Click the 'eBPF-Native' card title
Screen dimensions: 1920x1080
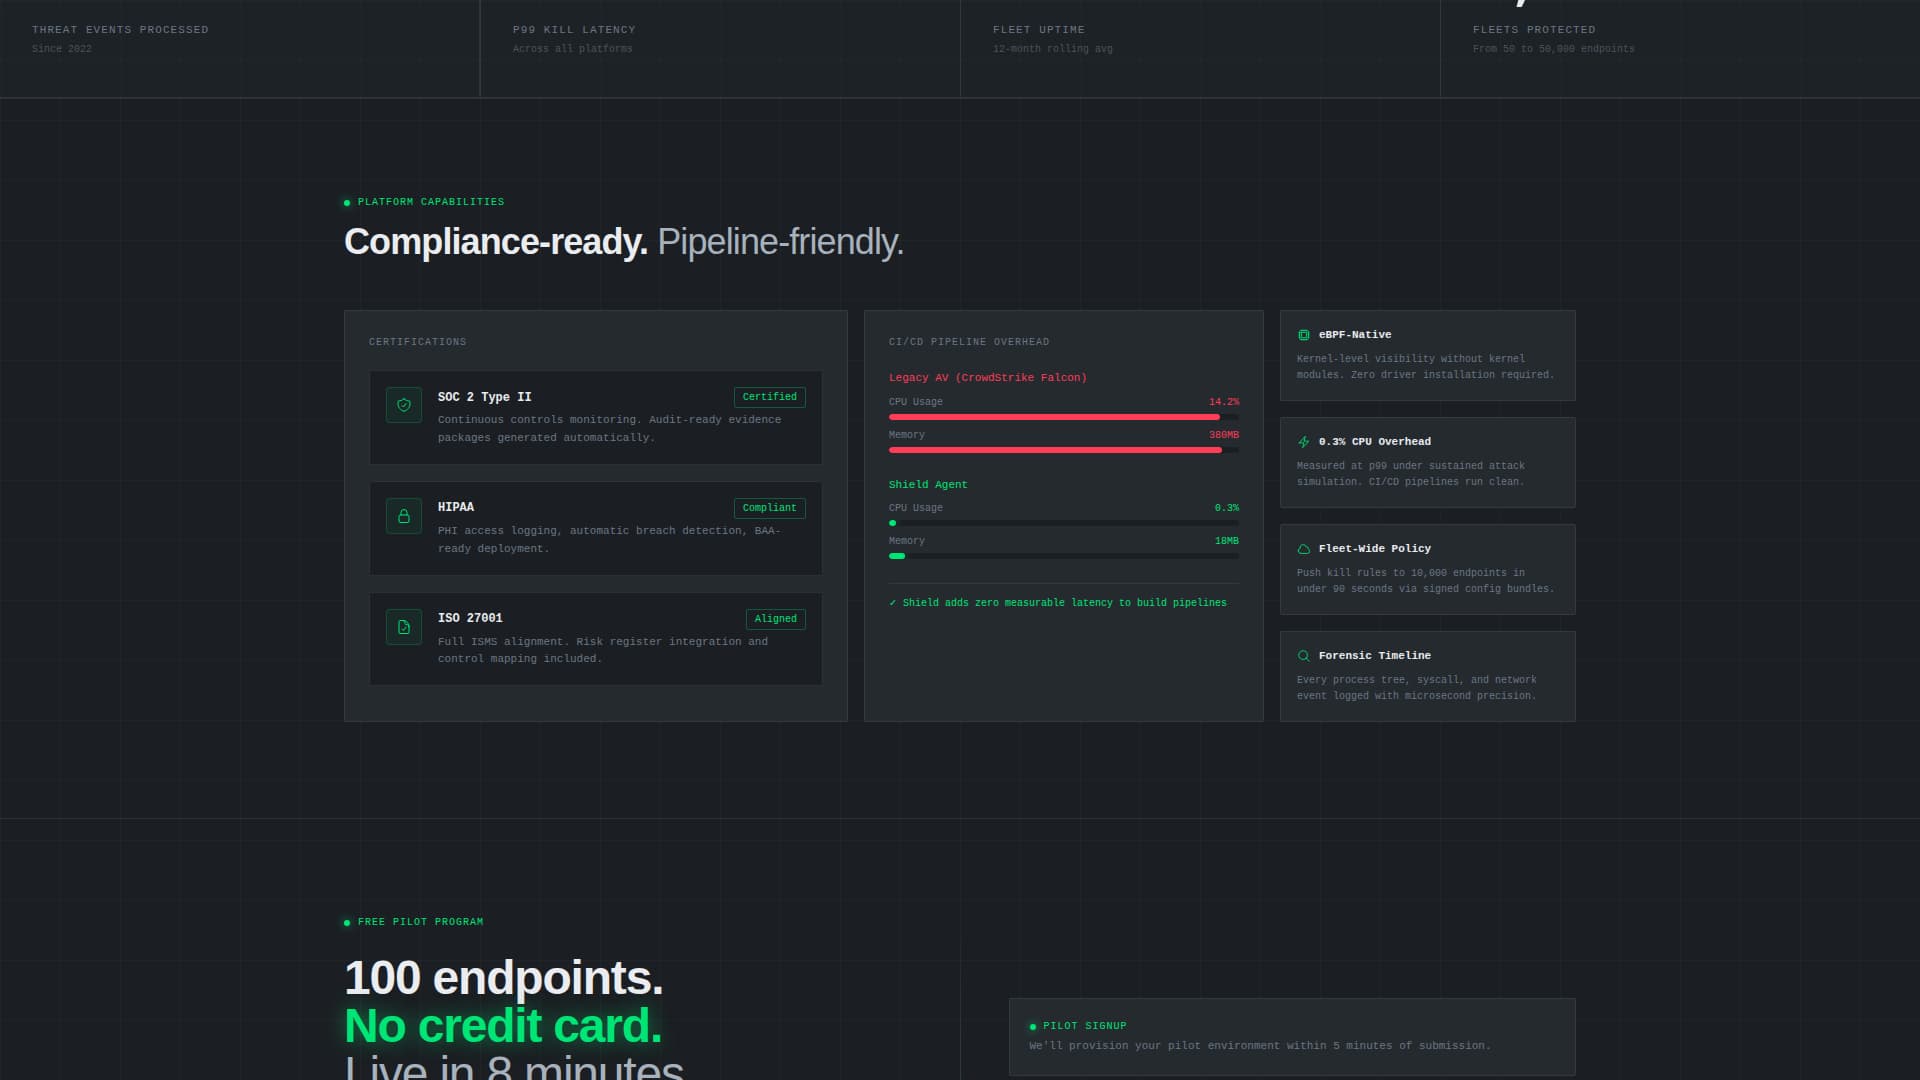pyautogui.click(x=1355, y=335)
